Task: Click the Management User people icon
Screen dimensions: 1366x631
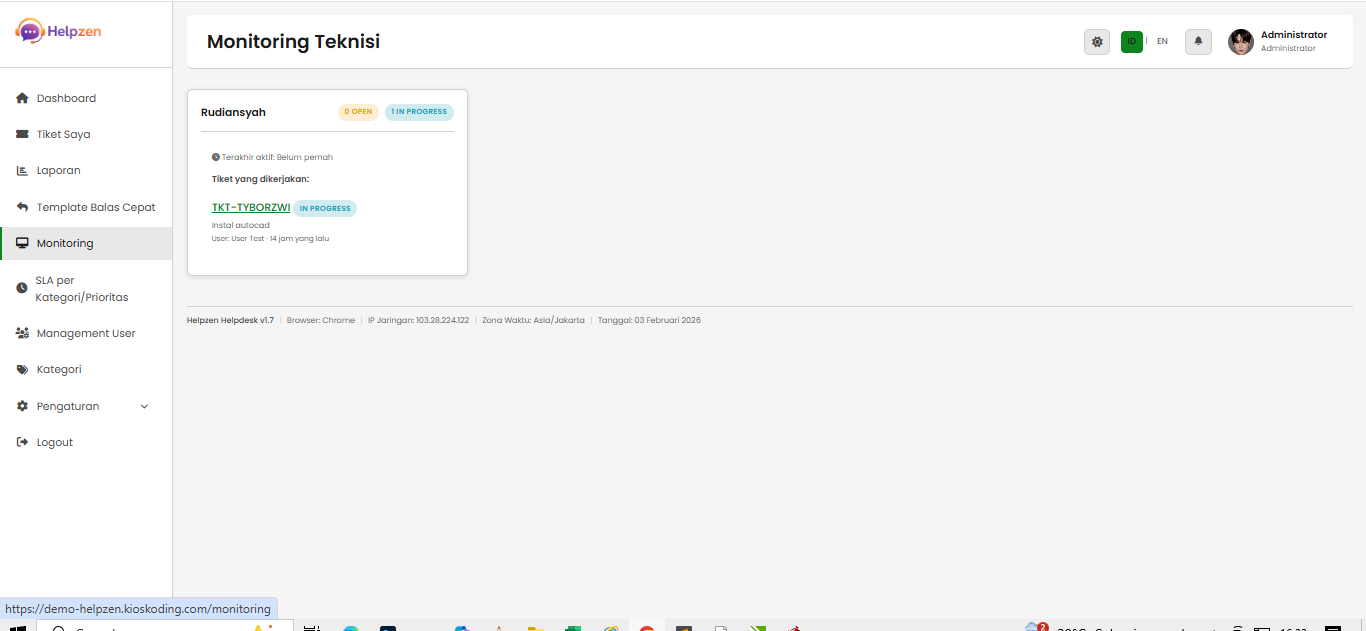Action: tap(21, 333)
